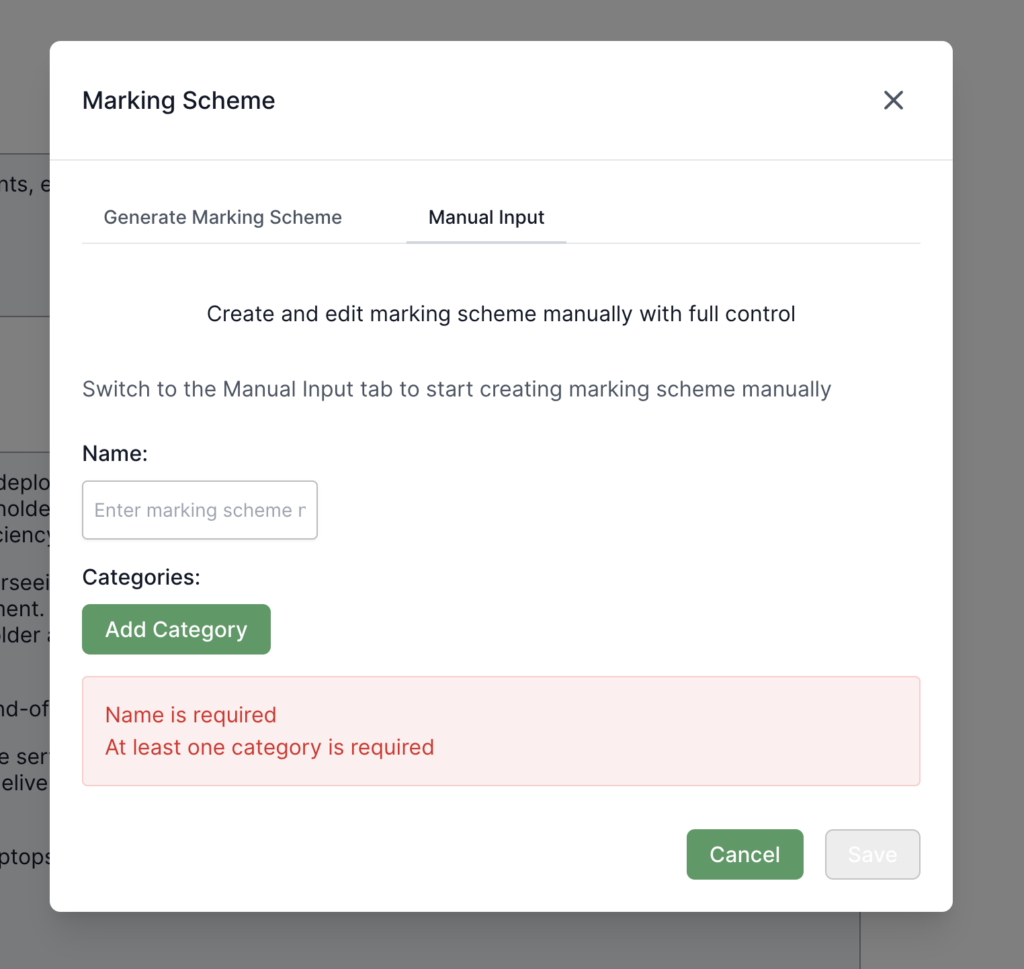The image size is (1024, 969).
Task: Switch to Generate Marking Scheme tab
Action: tap(223, 217)
